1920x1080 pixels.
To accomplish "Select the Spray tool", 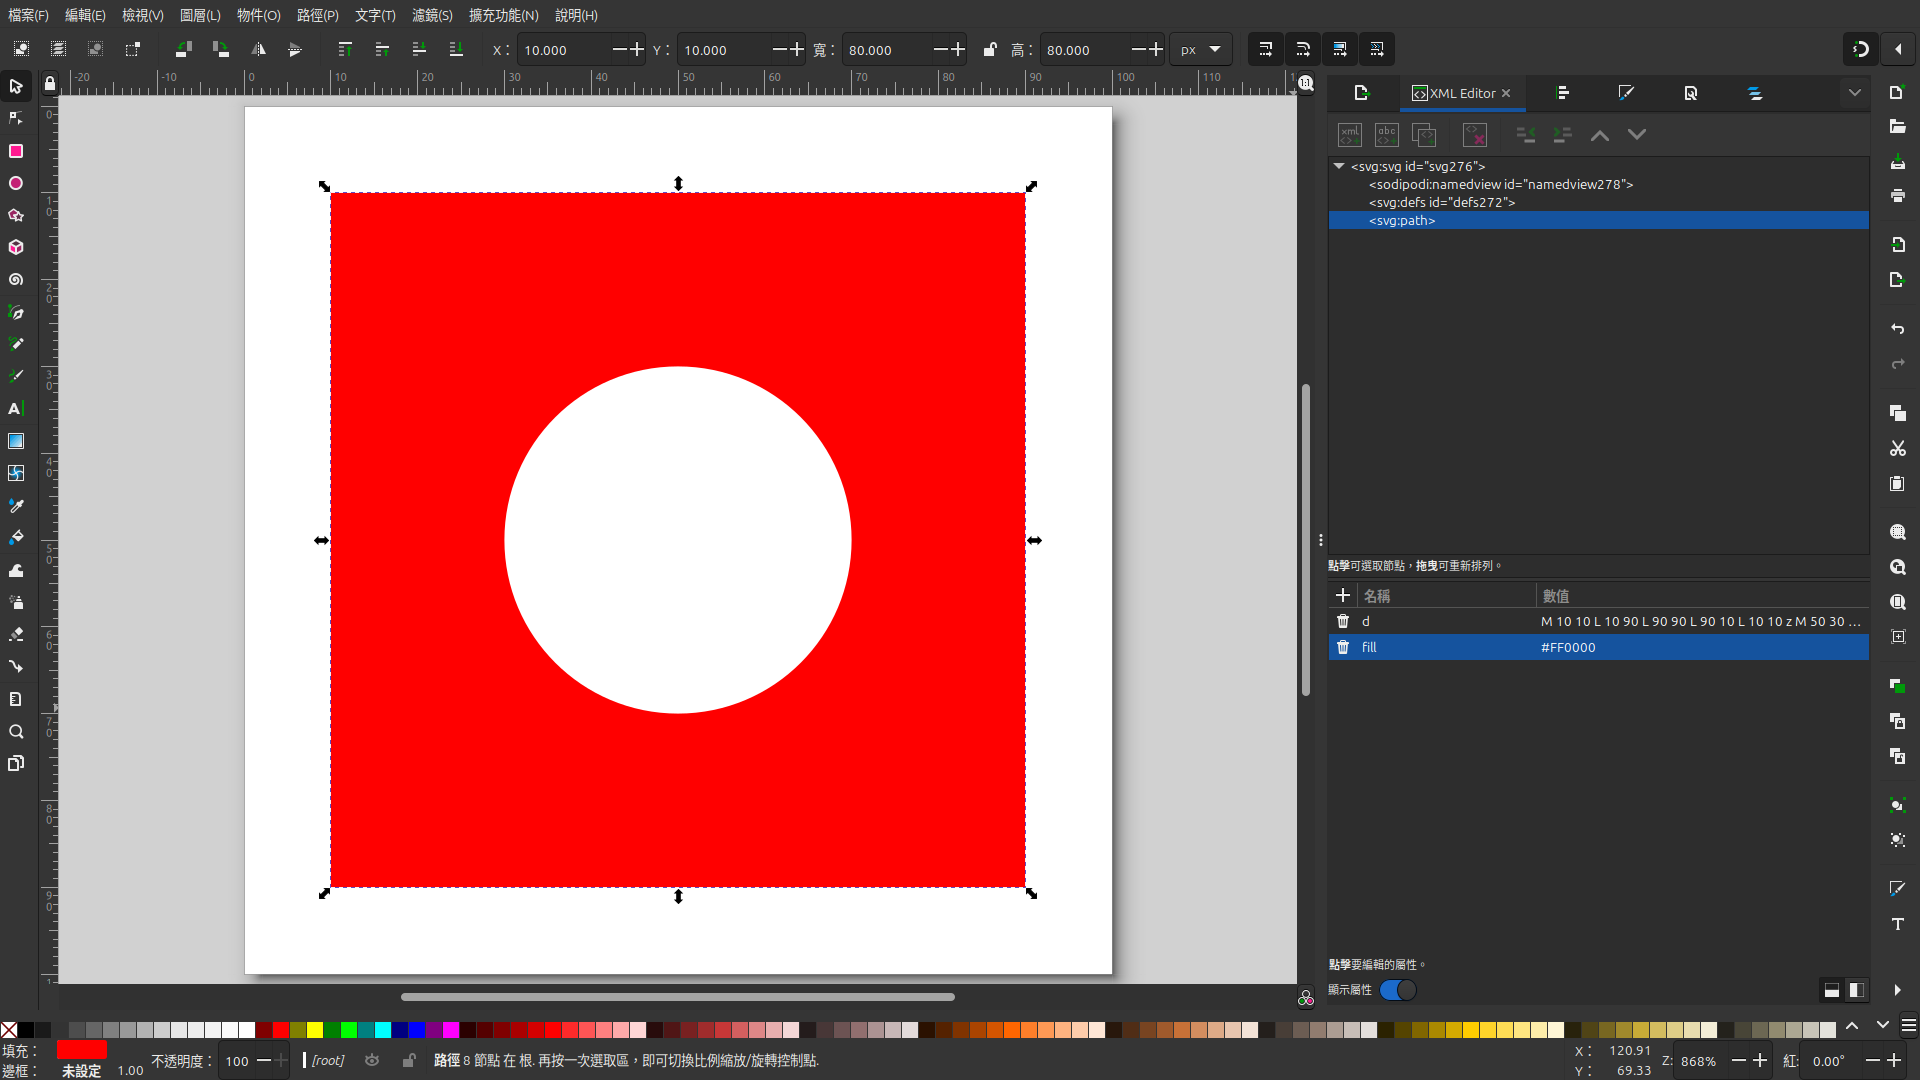I will pos(16,602).
